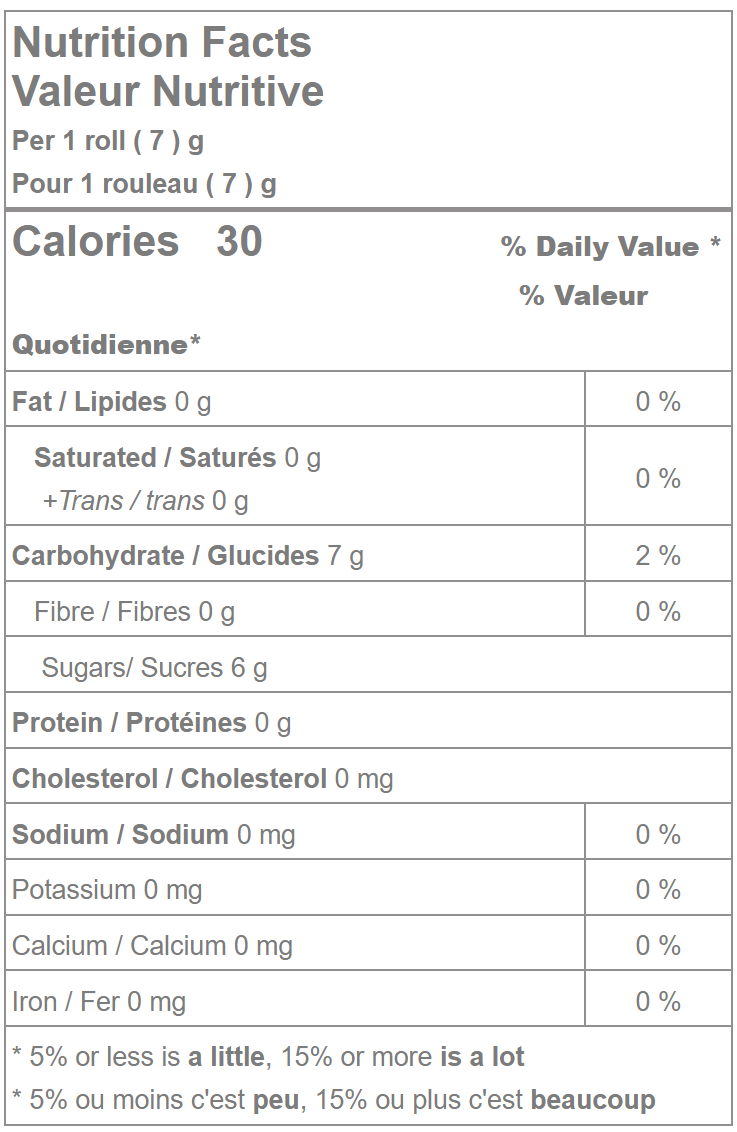
Task: Click the Valeur Nutritive heading
Action: coord(168,91)
